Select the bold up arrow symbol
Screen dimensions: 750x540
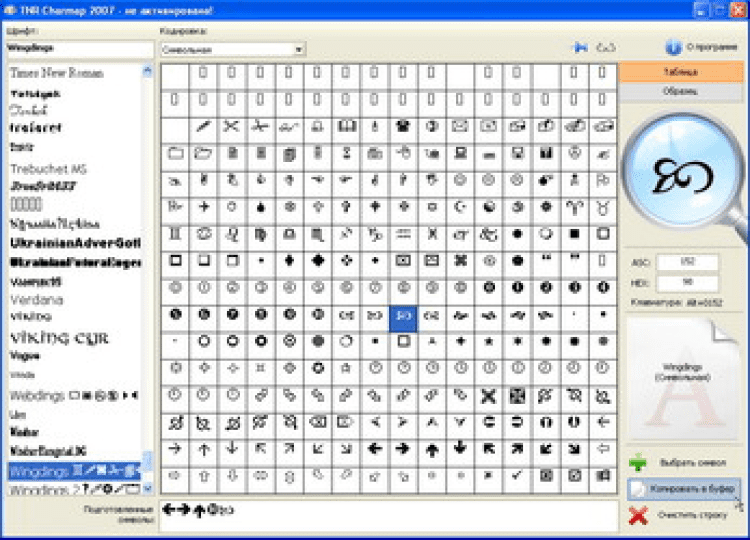pos(431,449)
